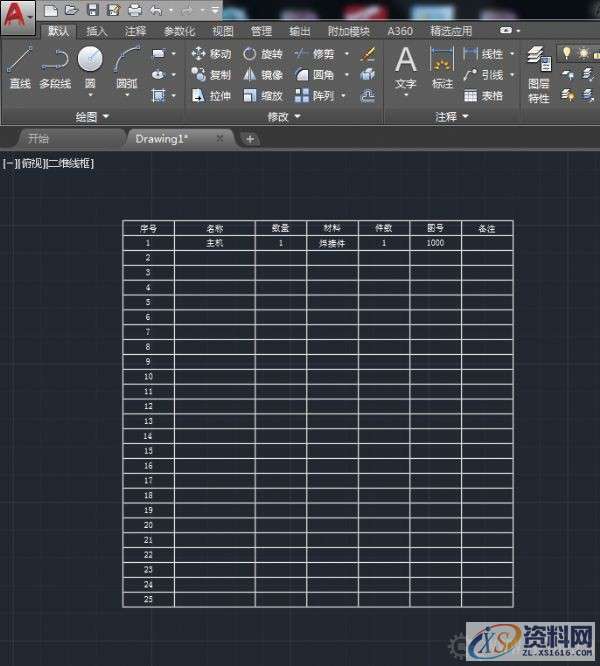Select the 复制 (Copy) tool
Screen dimensions: 600x666
211,75
